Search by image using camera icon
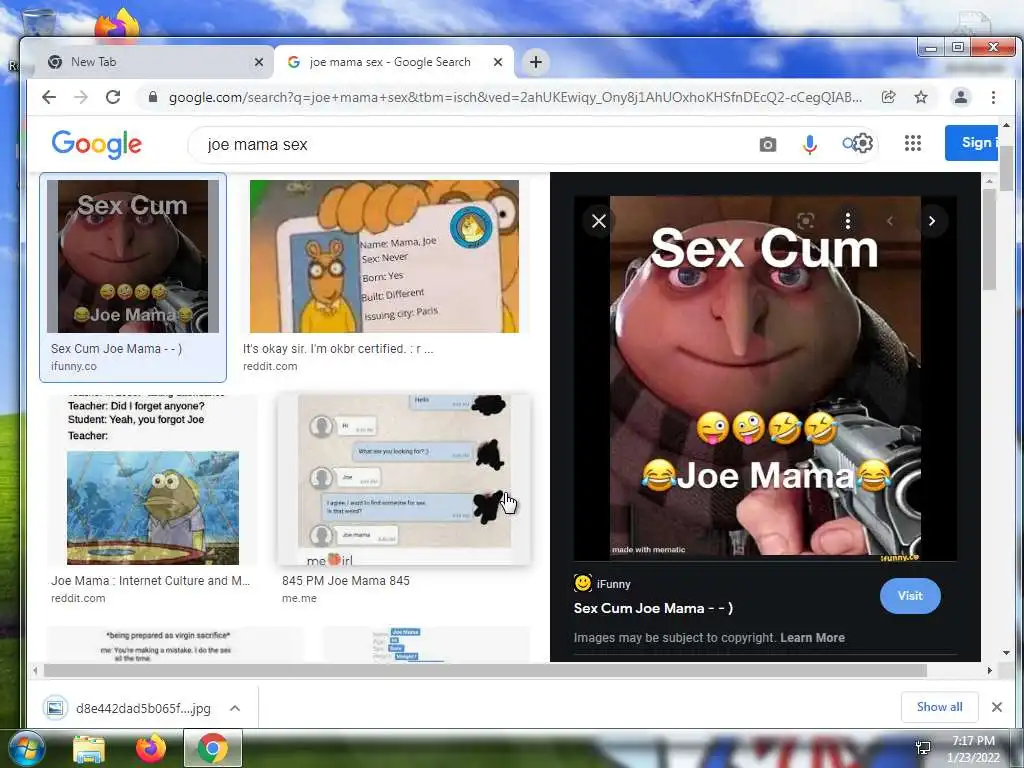The width and height of the screenshot is (1024, 768). (x=768, y=144)
